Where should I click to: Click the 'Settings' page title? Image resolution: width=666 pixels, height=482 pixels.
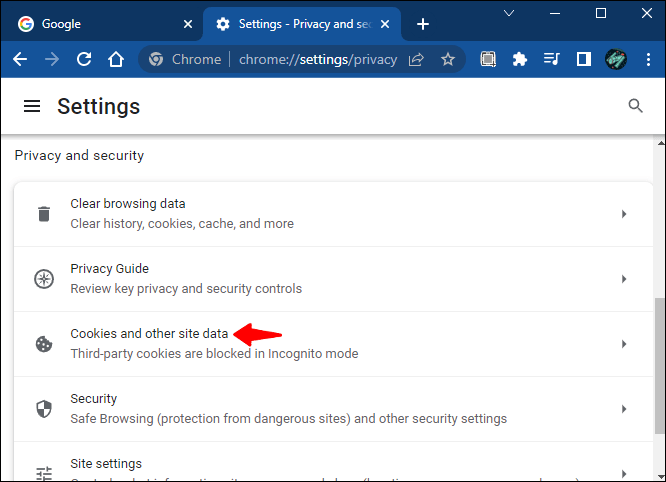coord(99,106)
